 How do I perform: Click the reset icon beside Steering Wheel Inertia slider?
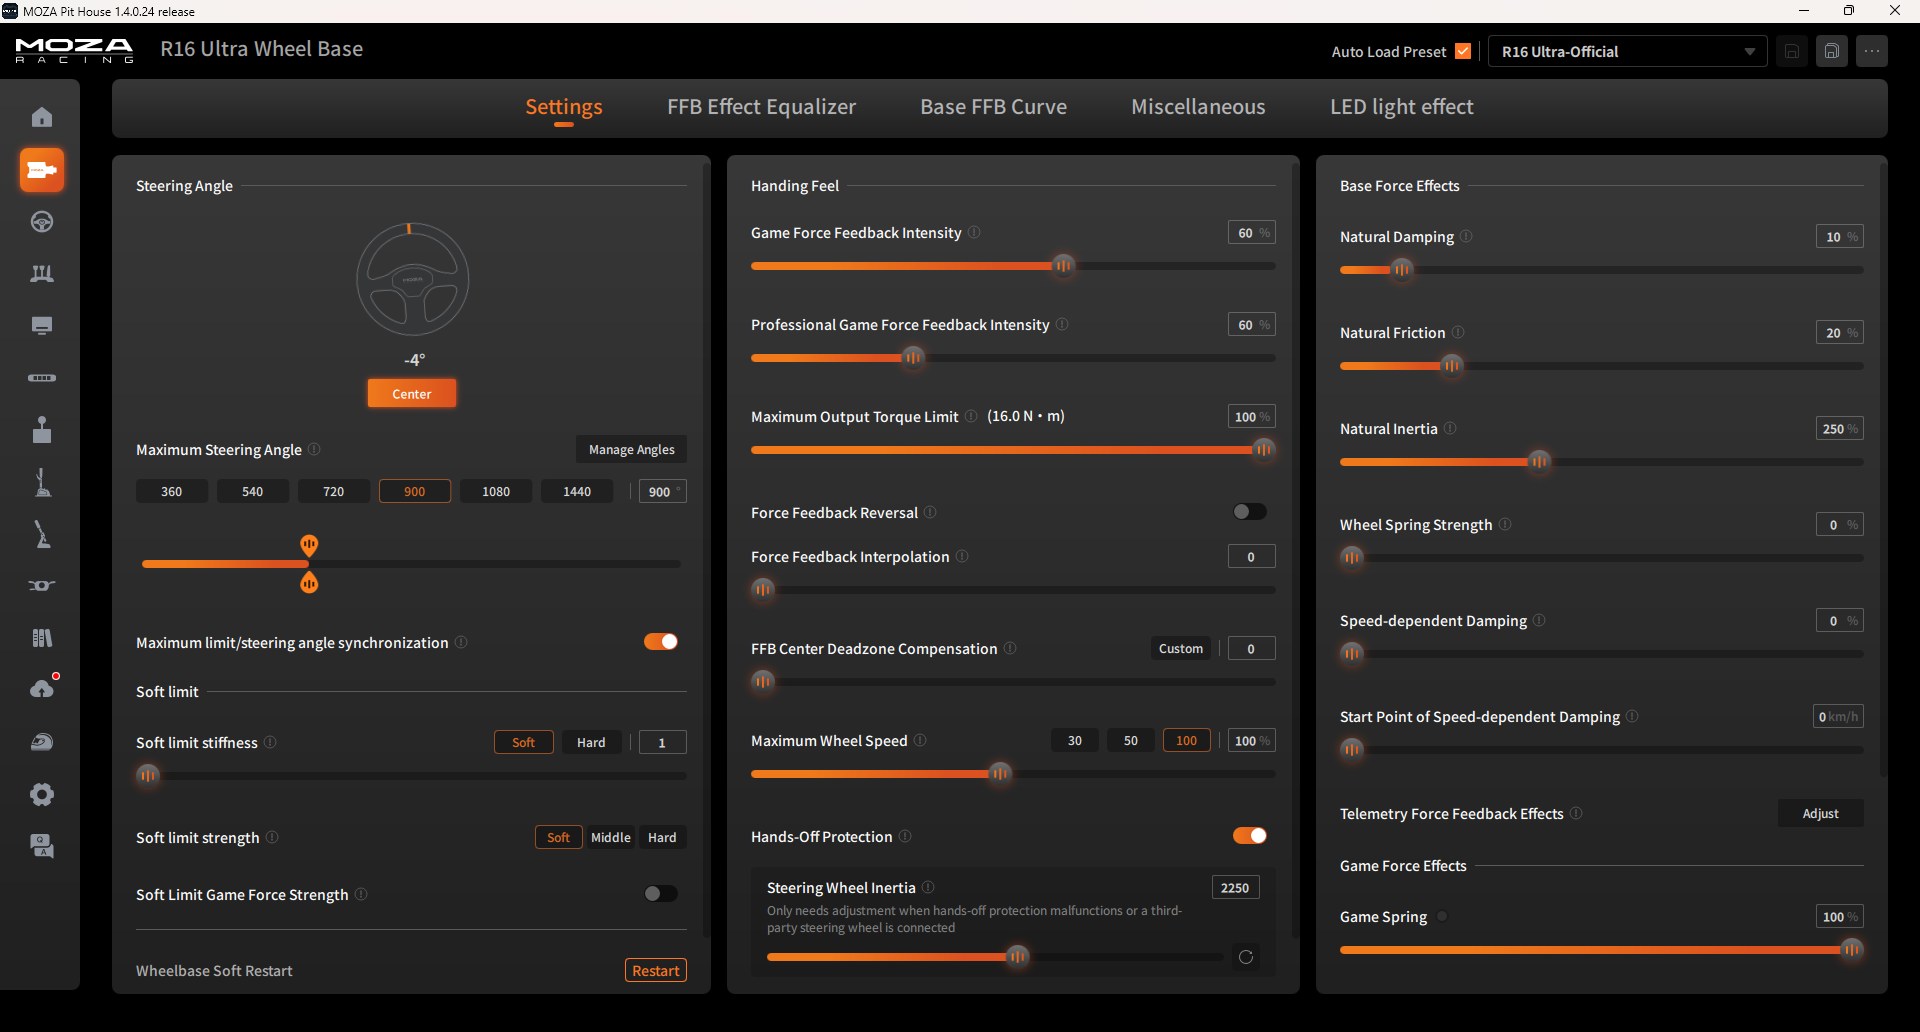coord(1246,957)
